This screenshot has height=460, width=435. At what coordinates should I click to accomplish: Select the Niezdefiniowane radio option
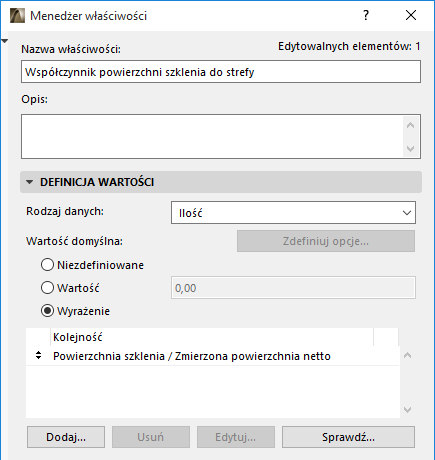click(x=47, y=265)
